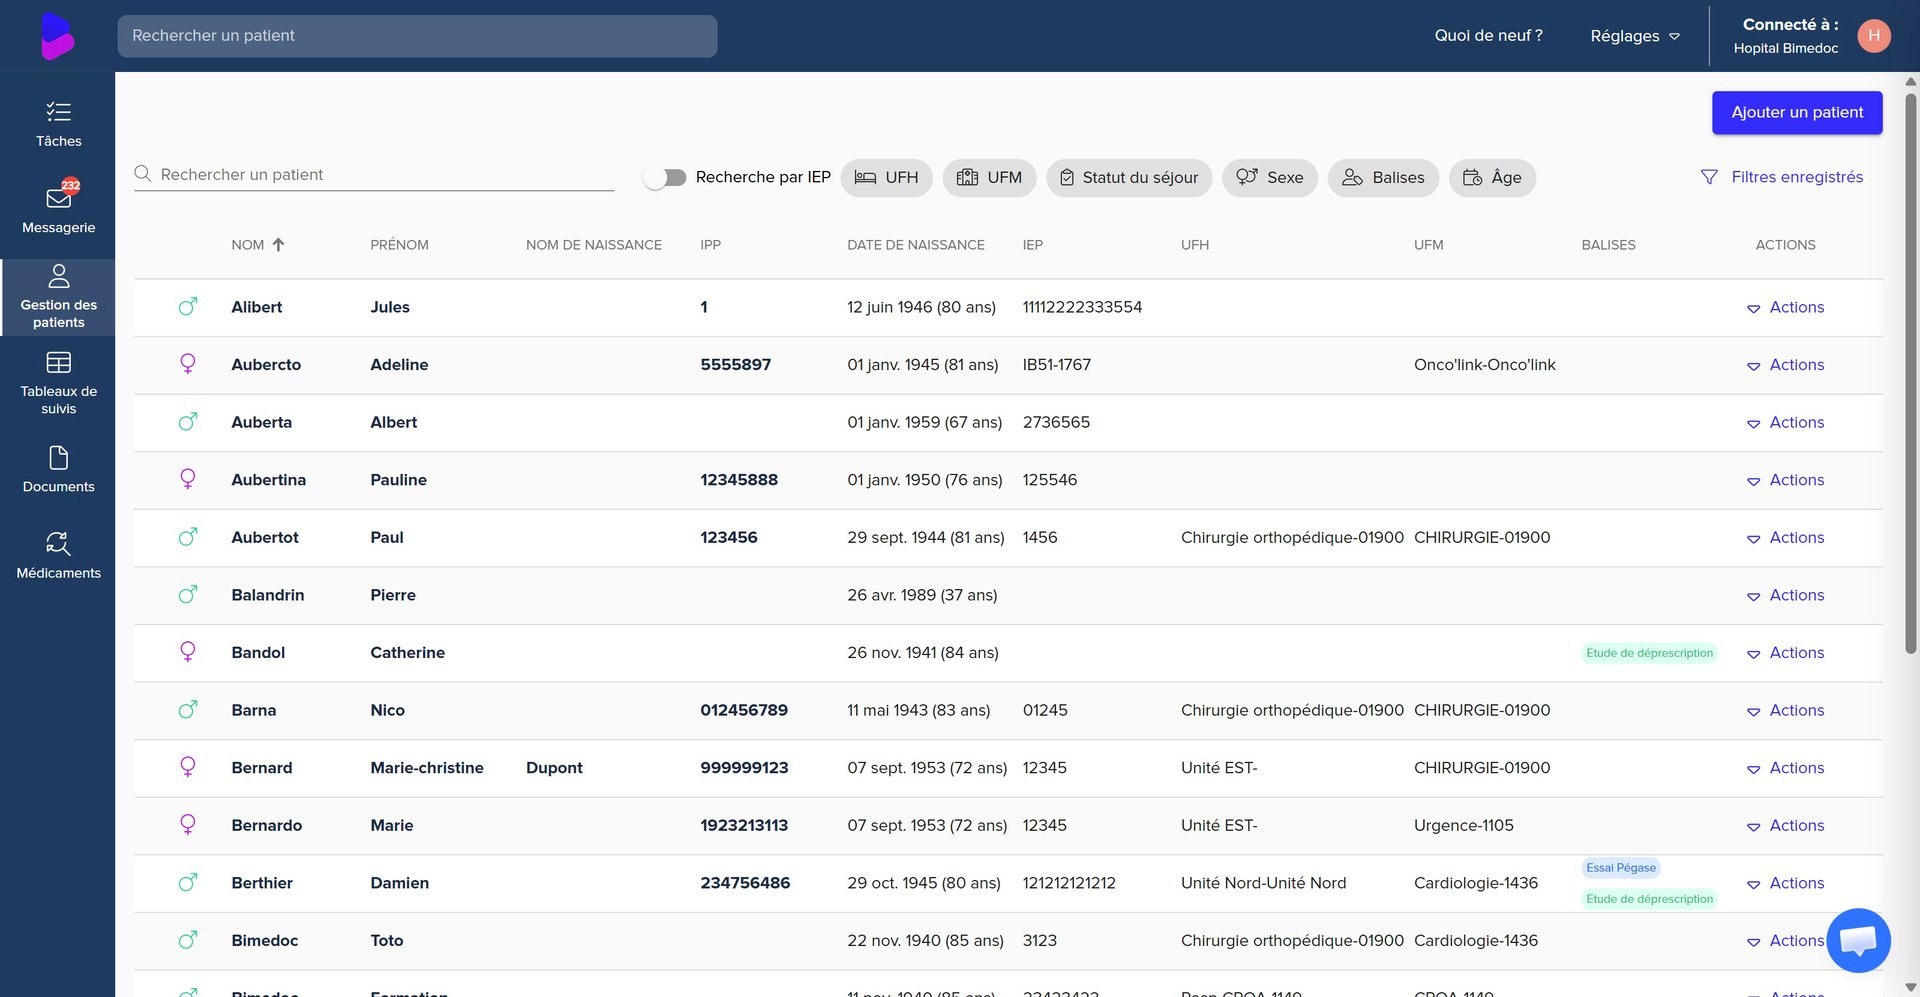Screen dimensions: 1920x997
Task: Click Onco'link-Onco'link UFM cell
Action: pos(1485,365)
